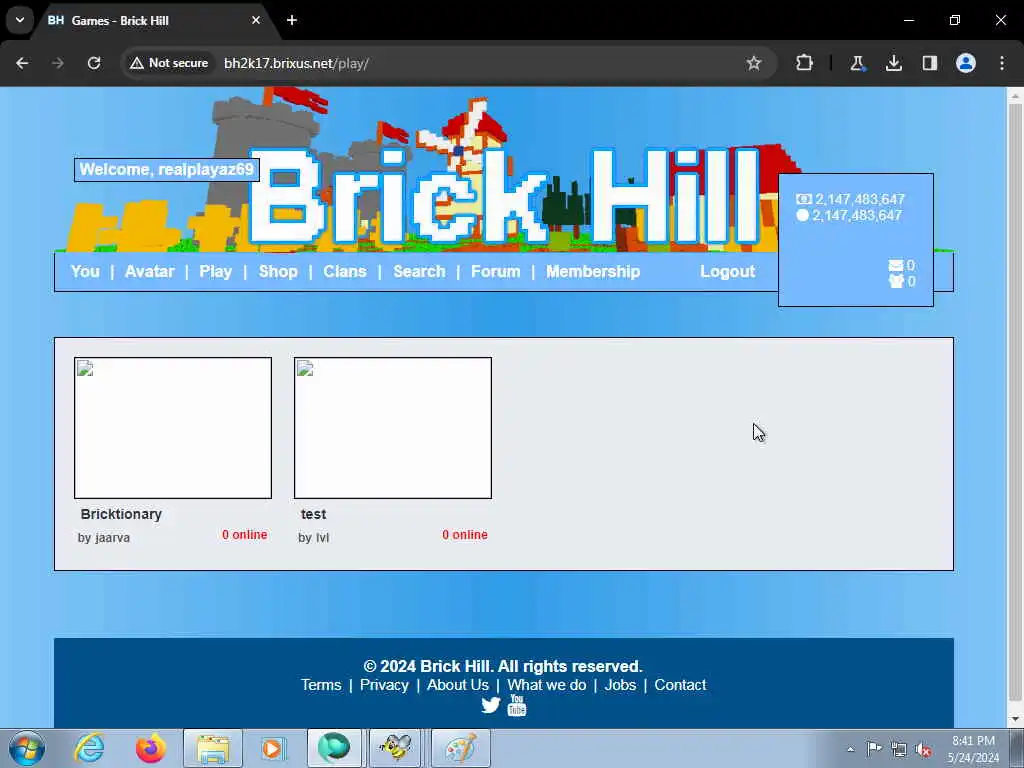The image size is (1024, 768).
Task: Open the test game thumbnail
Action: coord(393,428)
